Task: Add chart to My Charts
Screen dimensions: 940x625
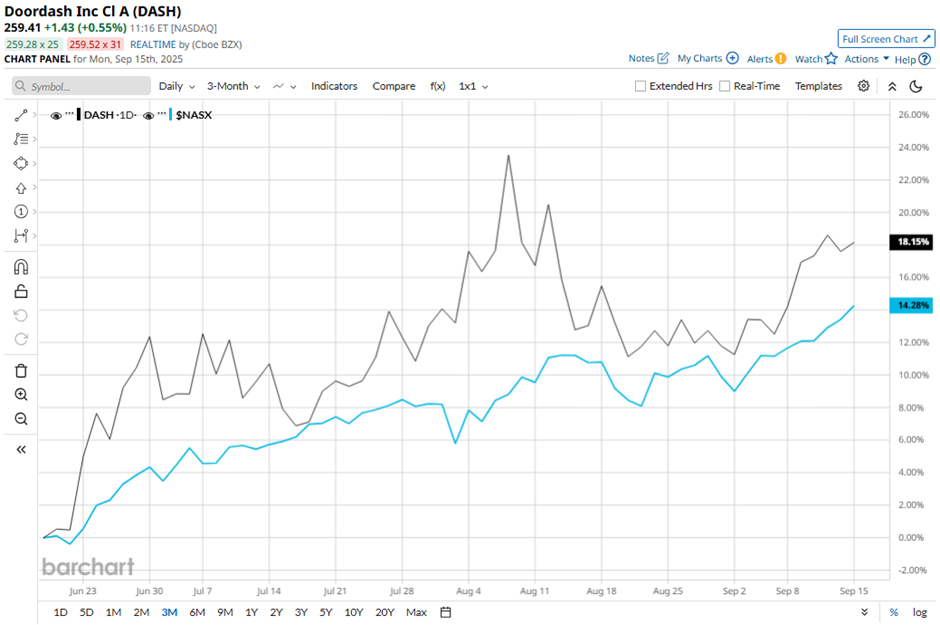Action: (733, 58)
